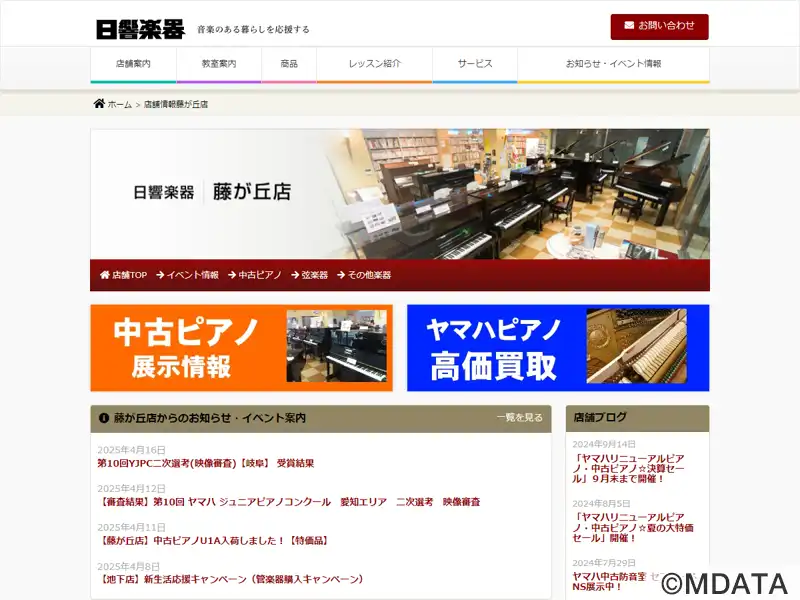Open the ヤマハ中古防音室 blog post
800x600 pixels.
609,582
